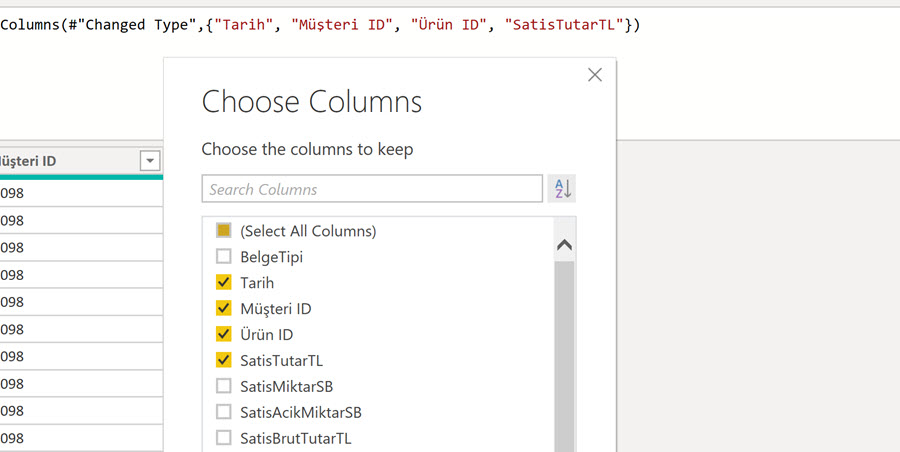Click the BelgeTipi label in list
The width and height of the screenshot is (900, 452).
point(271,257)
